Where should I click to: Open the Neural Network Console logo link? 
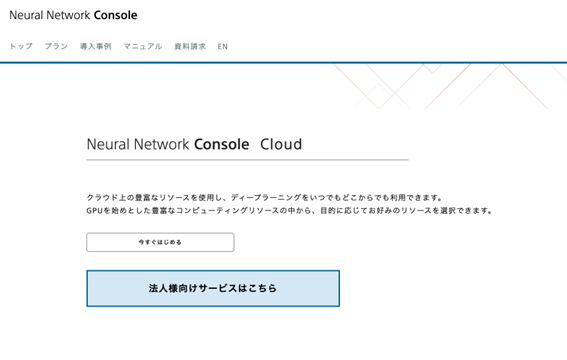(x=73, y=15)
